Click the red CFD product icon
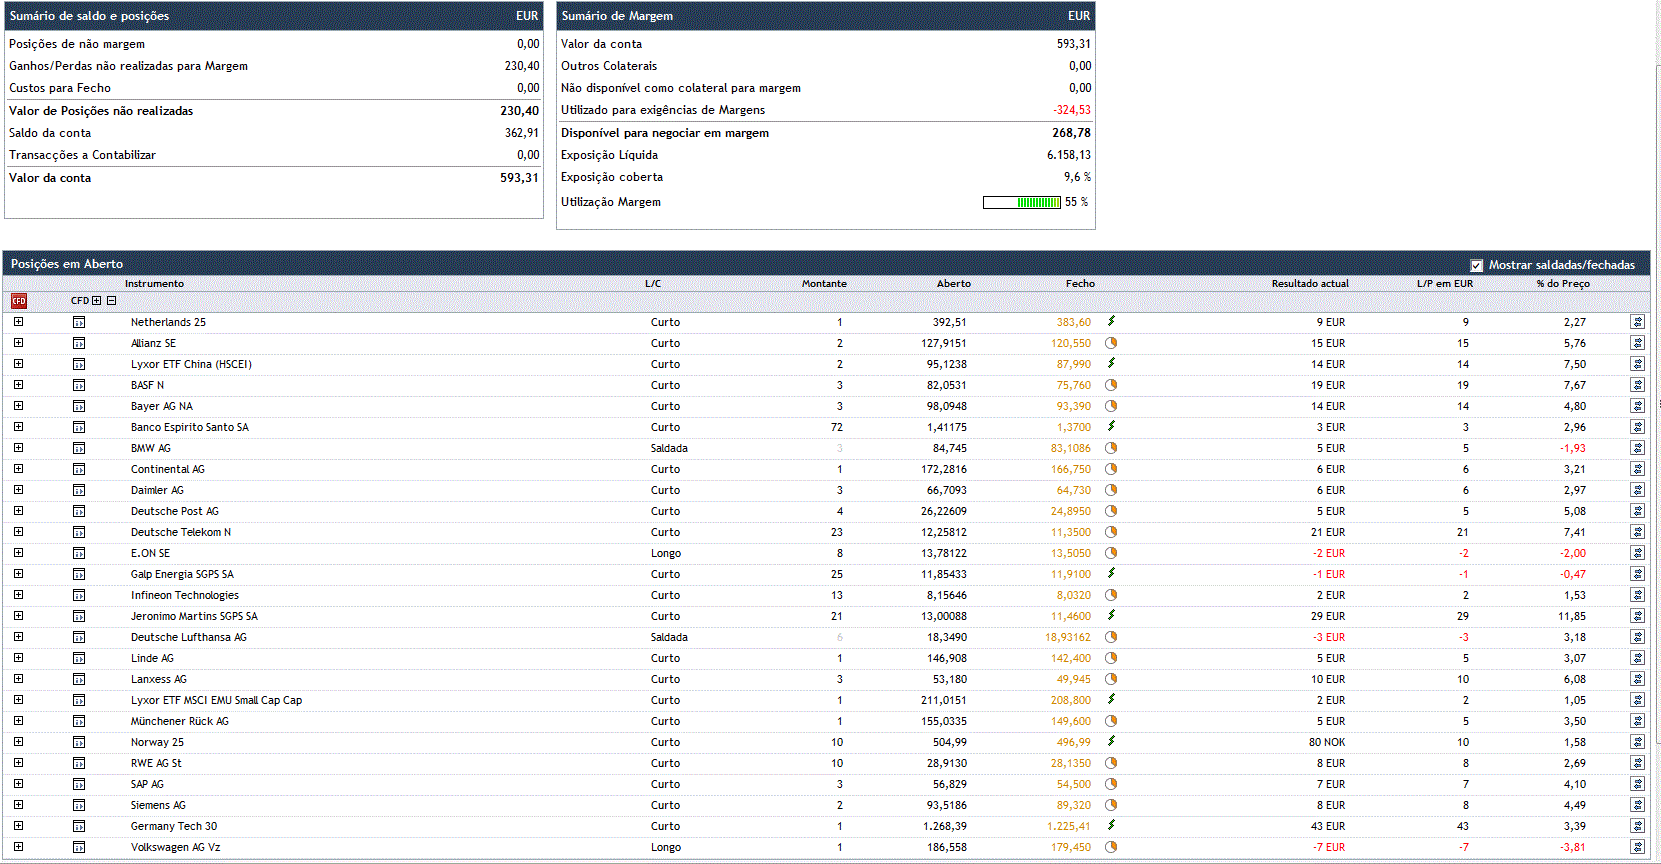 (x=18, y=301)
